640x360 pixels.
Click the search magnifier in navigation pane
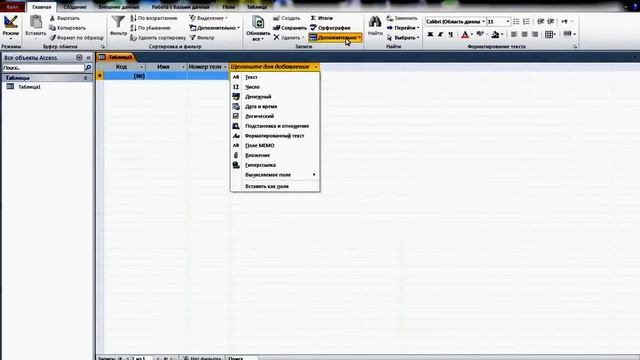click(88, 68)
